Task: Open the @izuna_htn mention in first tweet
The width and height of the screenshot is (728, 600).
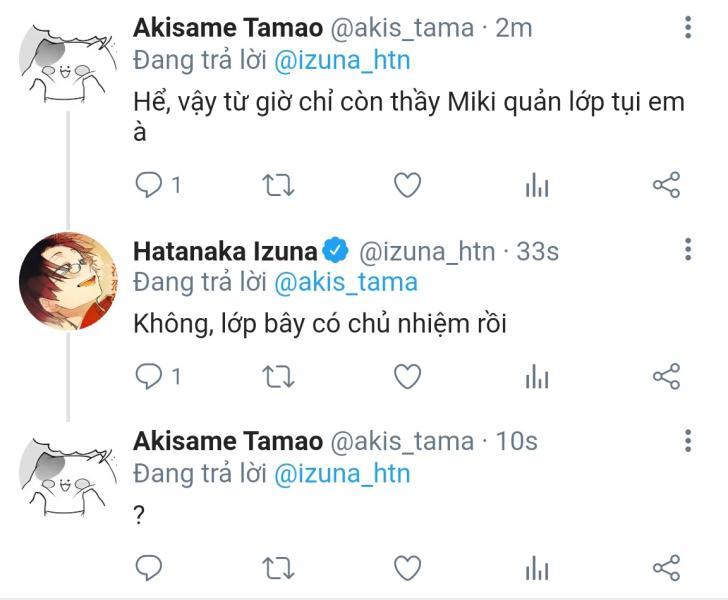Action: [341, 60]
